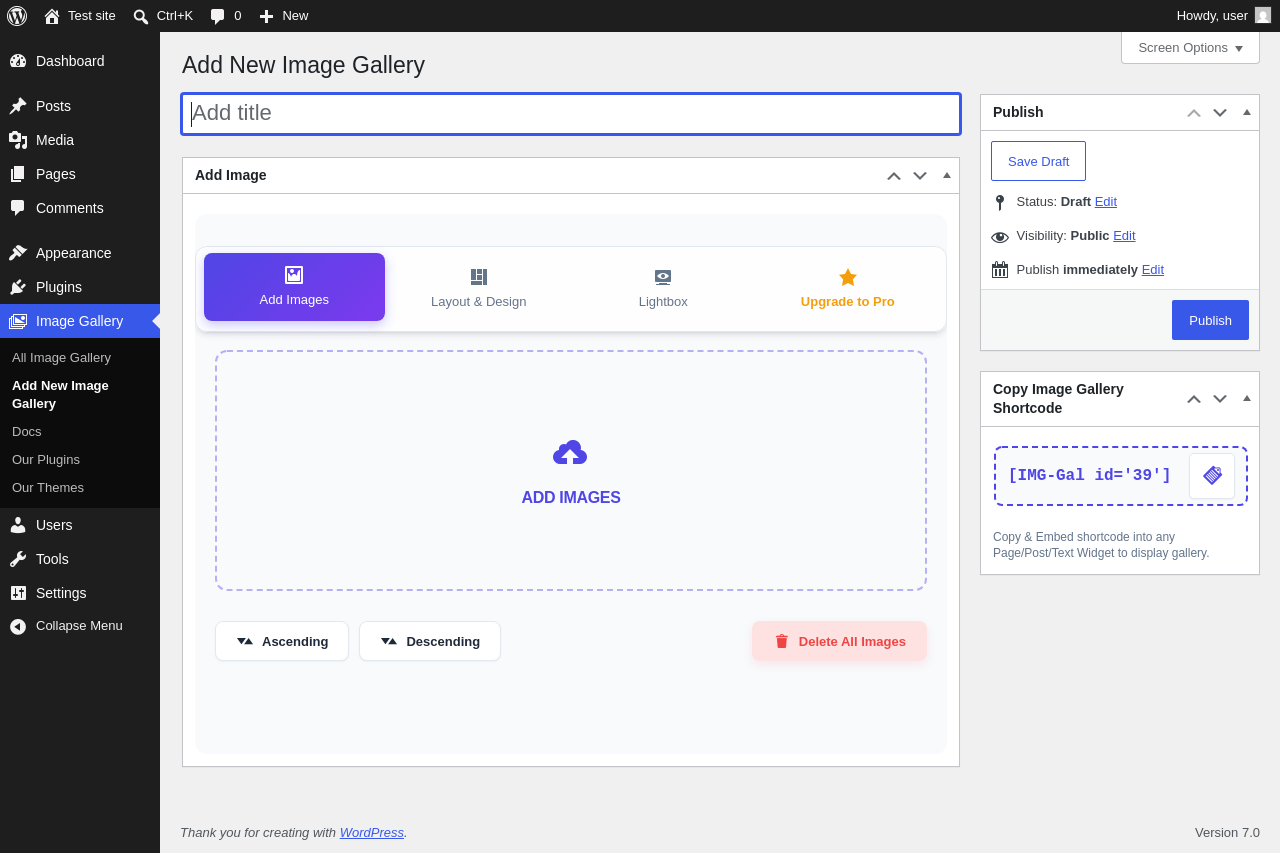Open Our Themes submenu link
Image resolution: width=1280 pixels, height=853 pixels.
tap(48, 488)
